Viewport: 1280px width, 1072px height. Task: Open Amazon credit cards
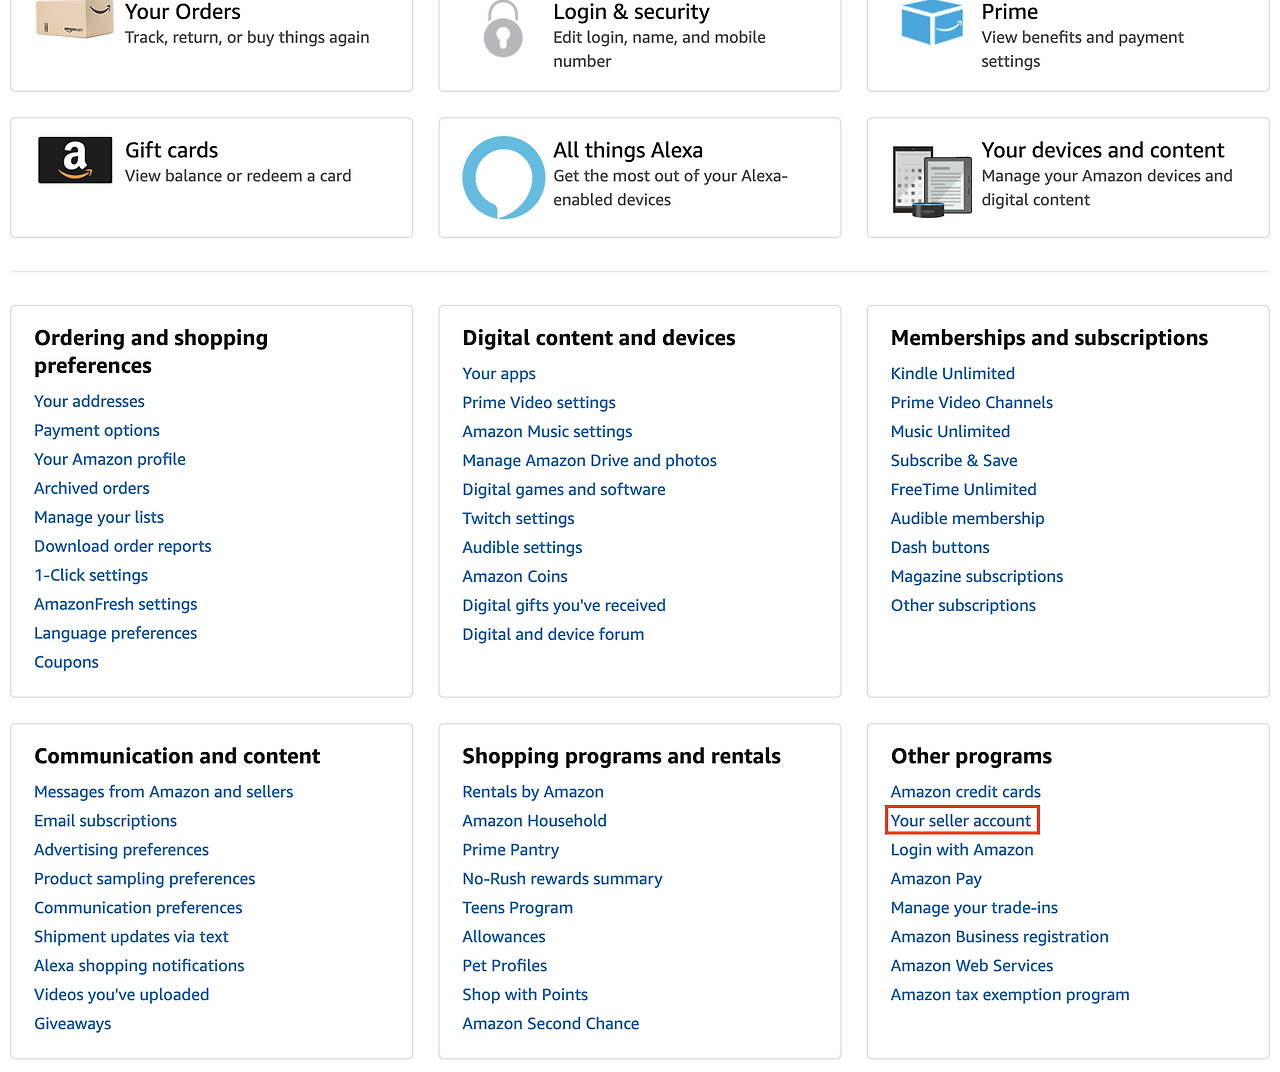pyautogui.click(x=966, y=791)
